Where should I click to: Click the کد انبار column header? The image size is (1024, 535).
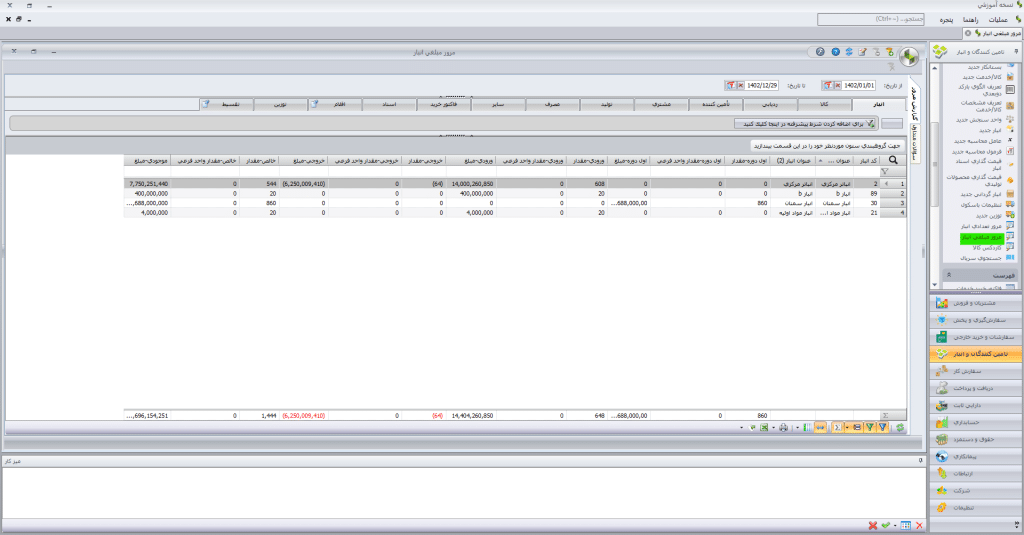pos(869,161)
